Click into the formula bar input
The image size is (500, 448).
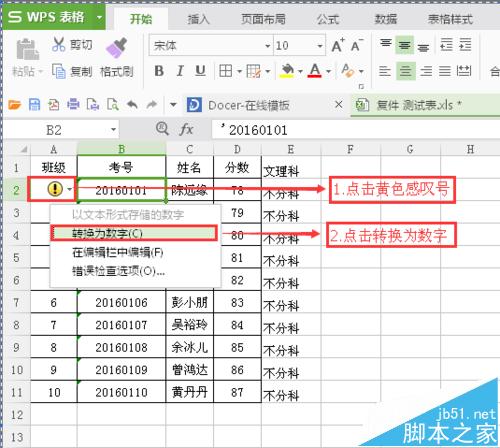click(x=355, y=130)
